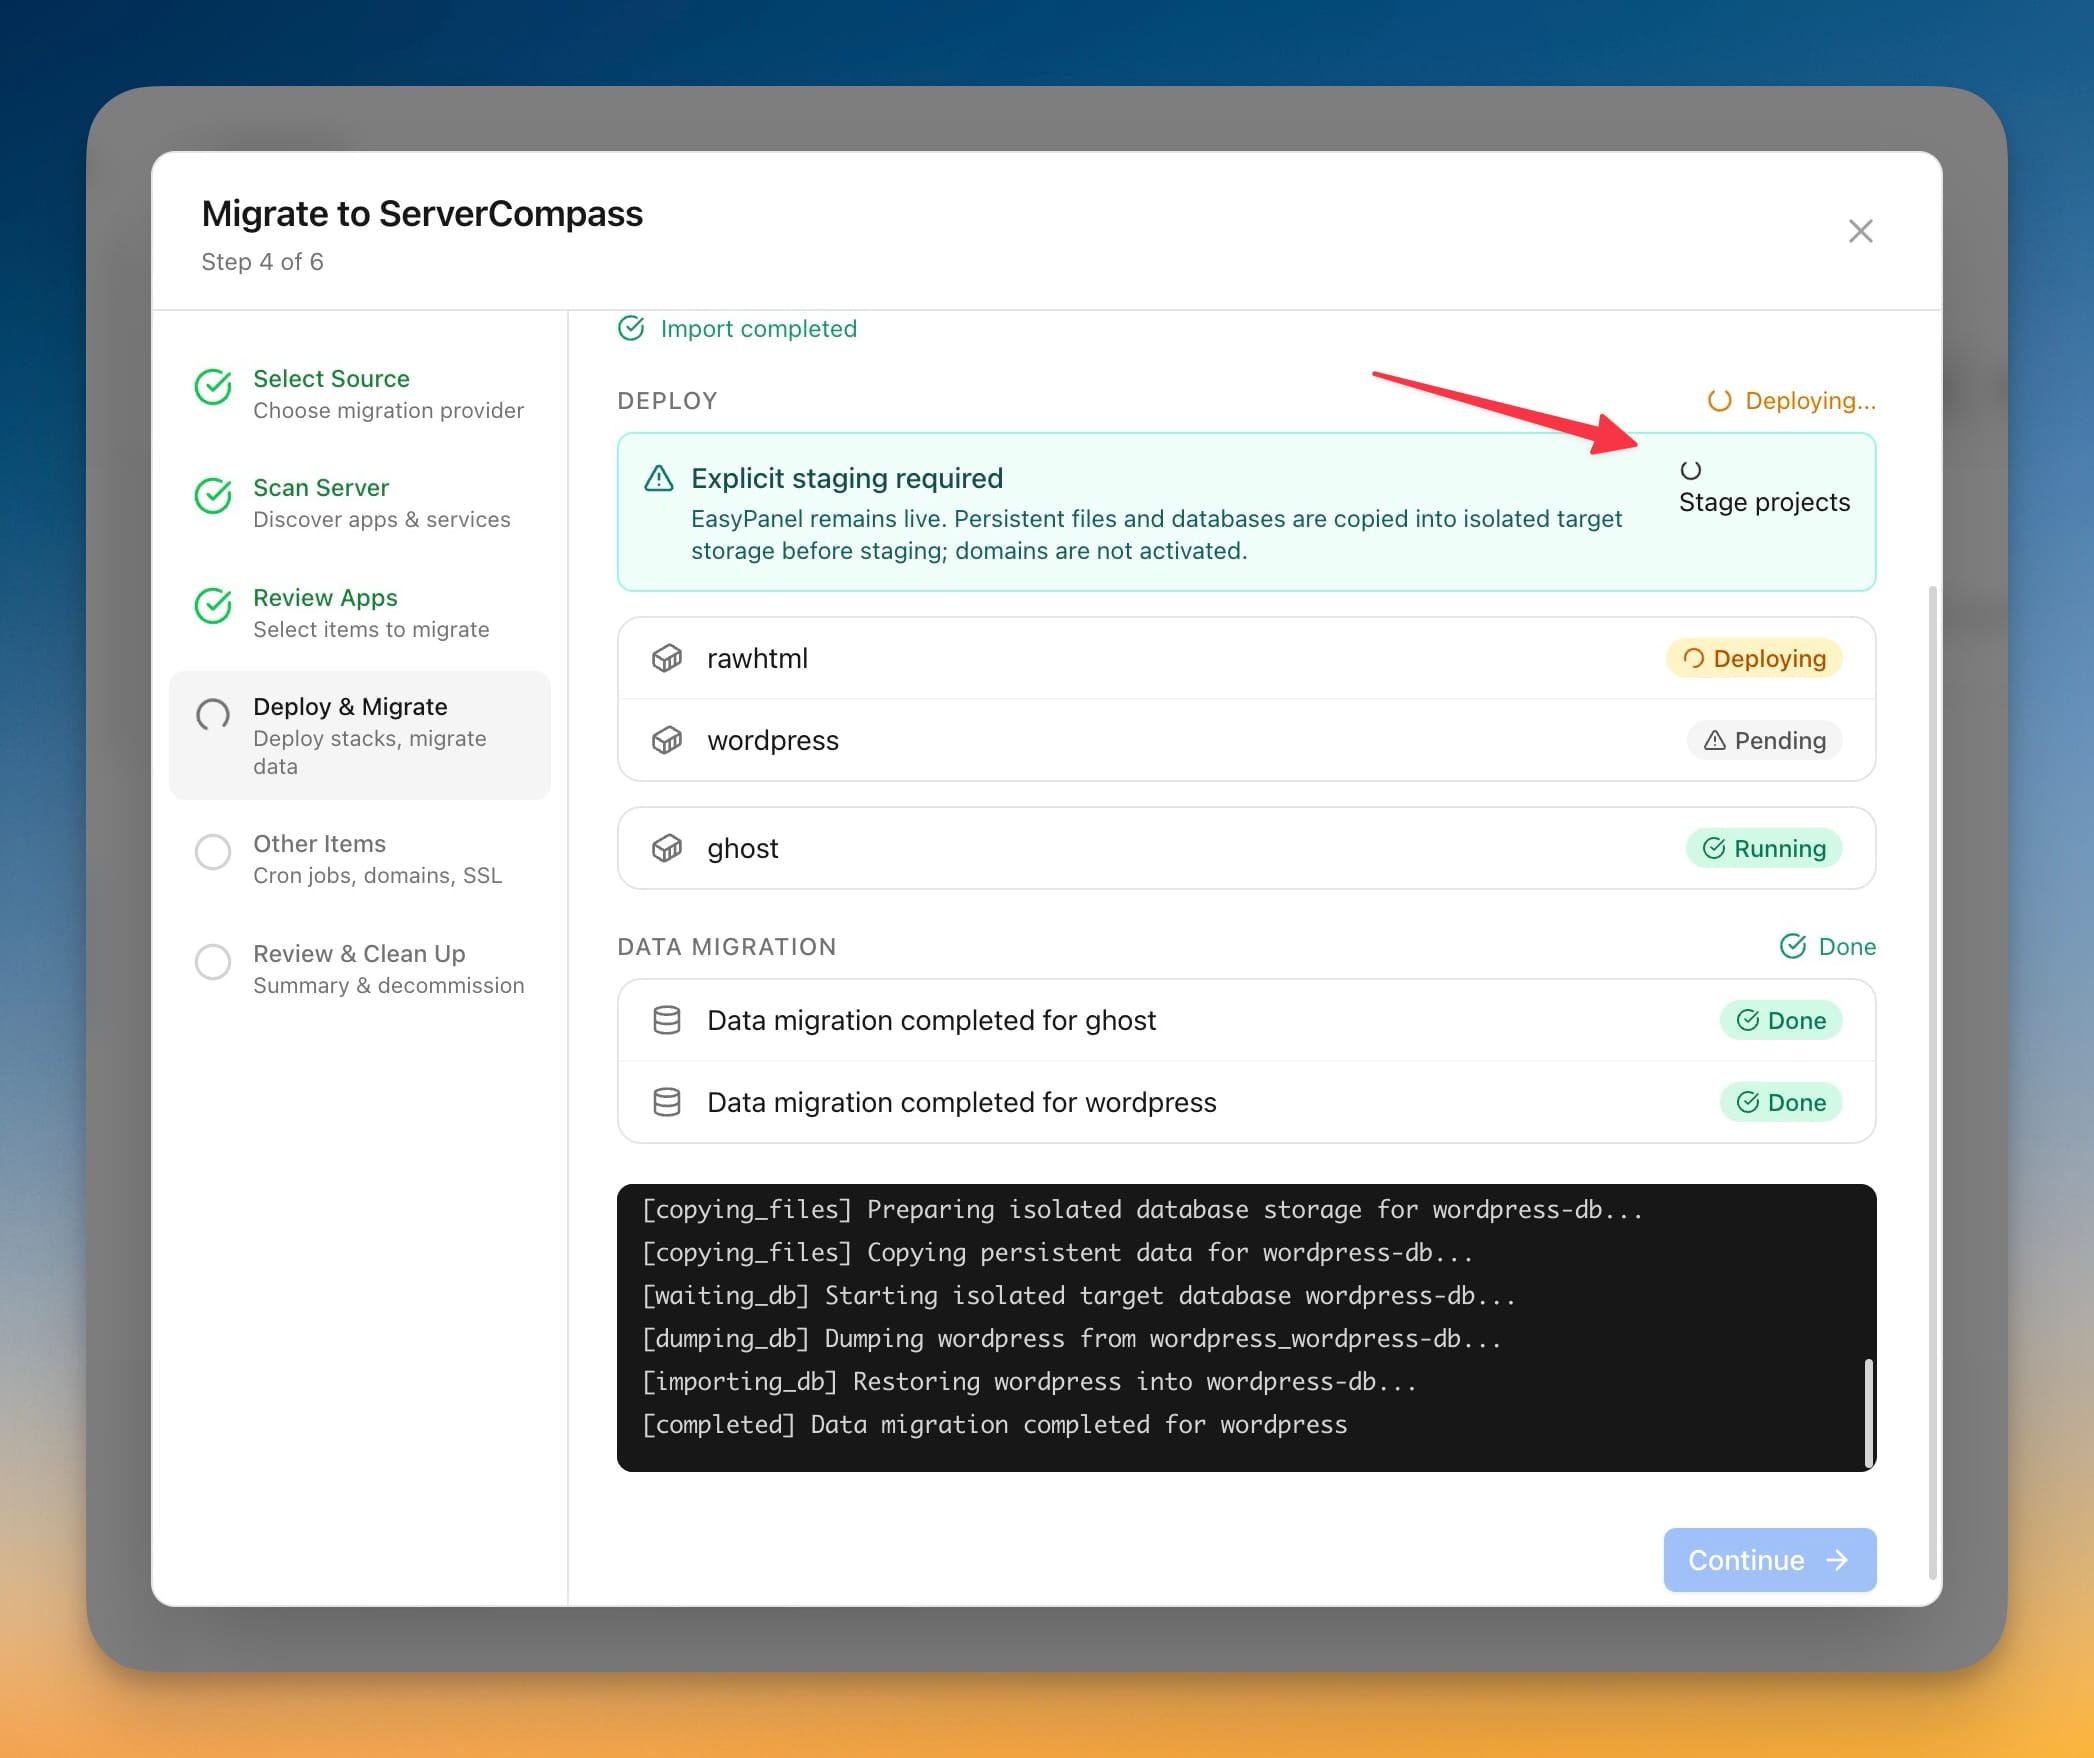Screen dimensions: 2094x1758
Task: Select the wordpress deploy row
Action: [1246, 740]
